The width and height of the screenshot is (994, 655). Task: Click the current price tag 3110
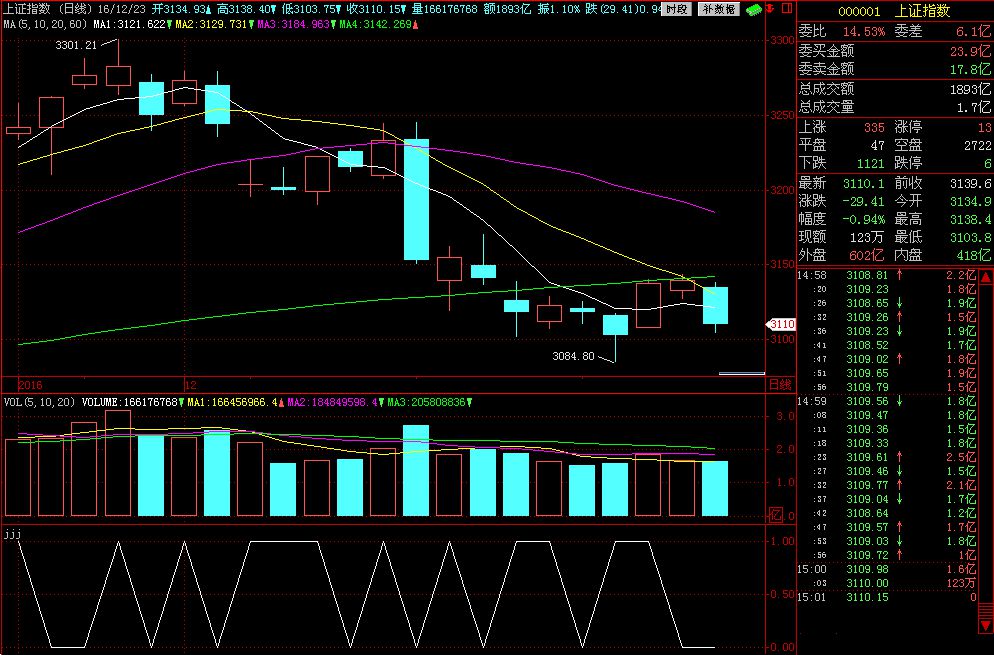point(781,324)
